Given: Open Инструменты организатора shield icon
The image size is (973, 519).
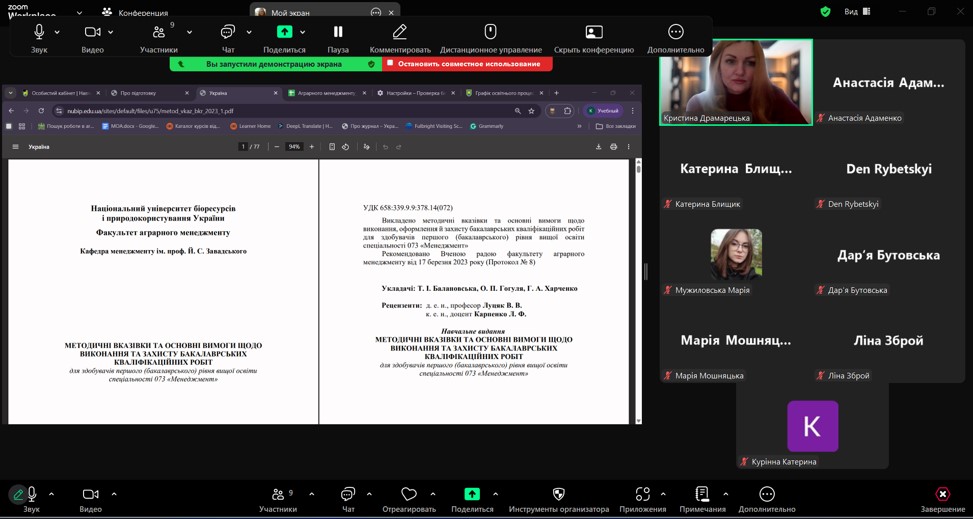Looking at the screenshot, I should pos(558,495).
